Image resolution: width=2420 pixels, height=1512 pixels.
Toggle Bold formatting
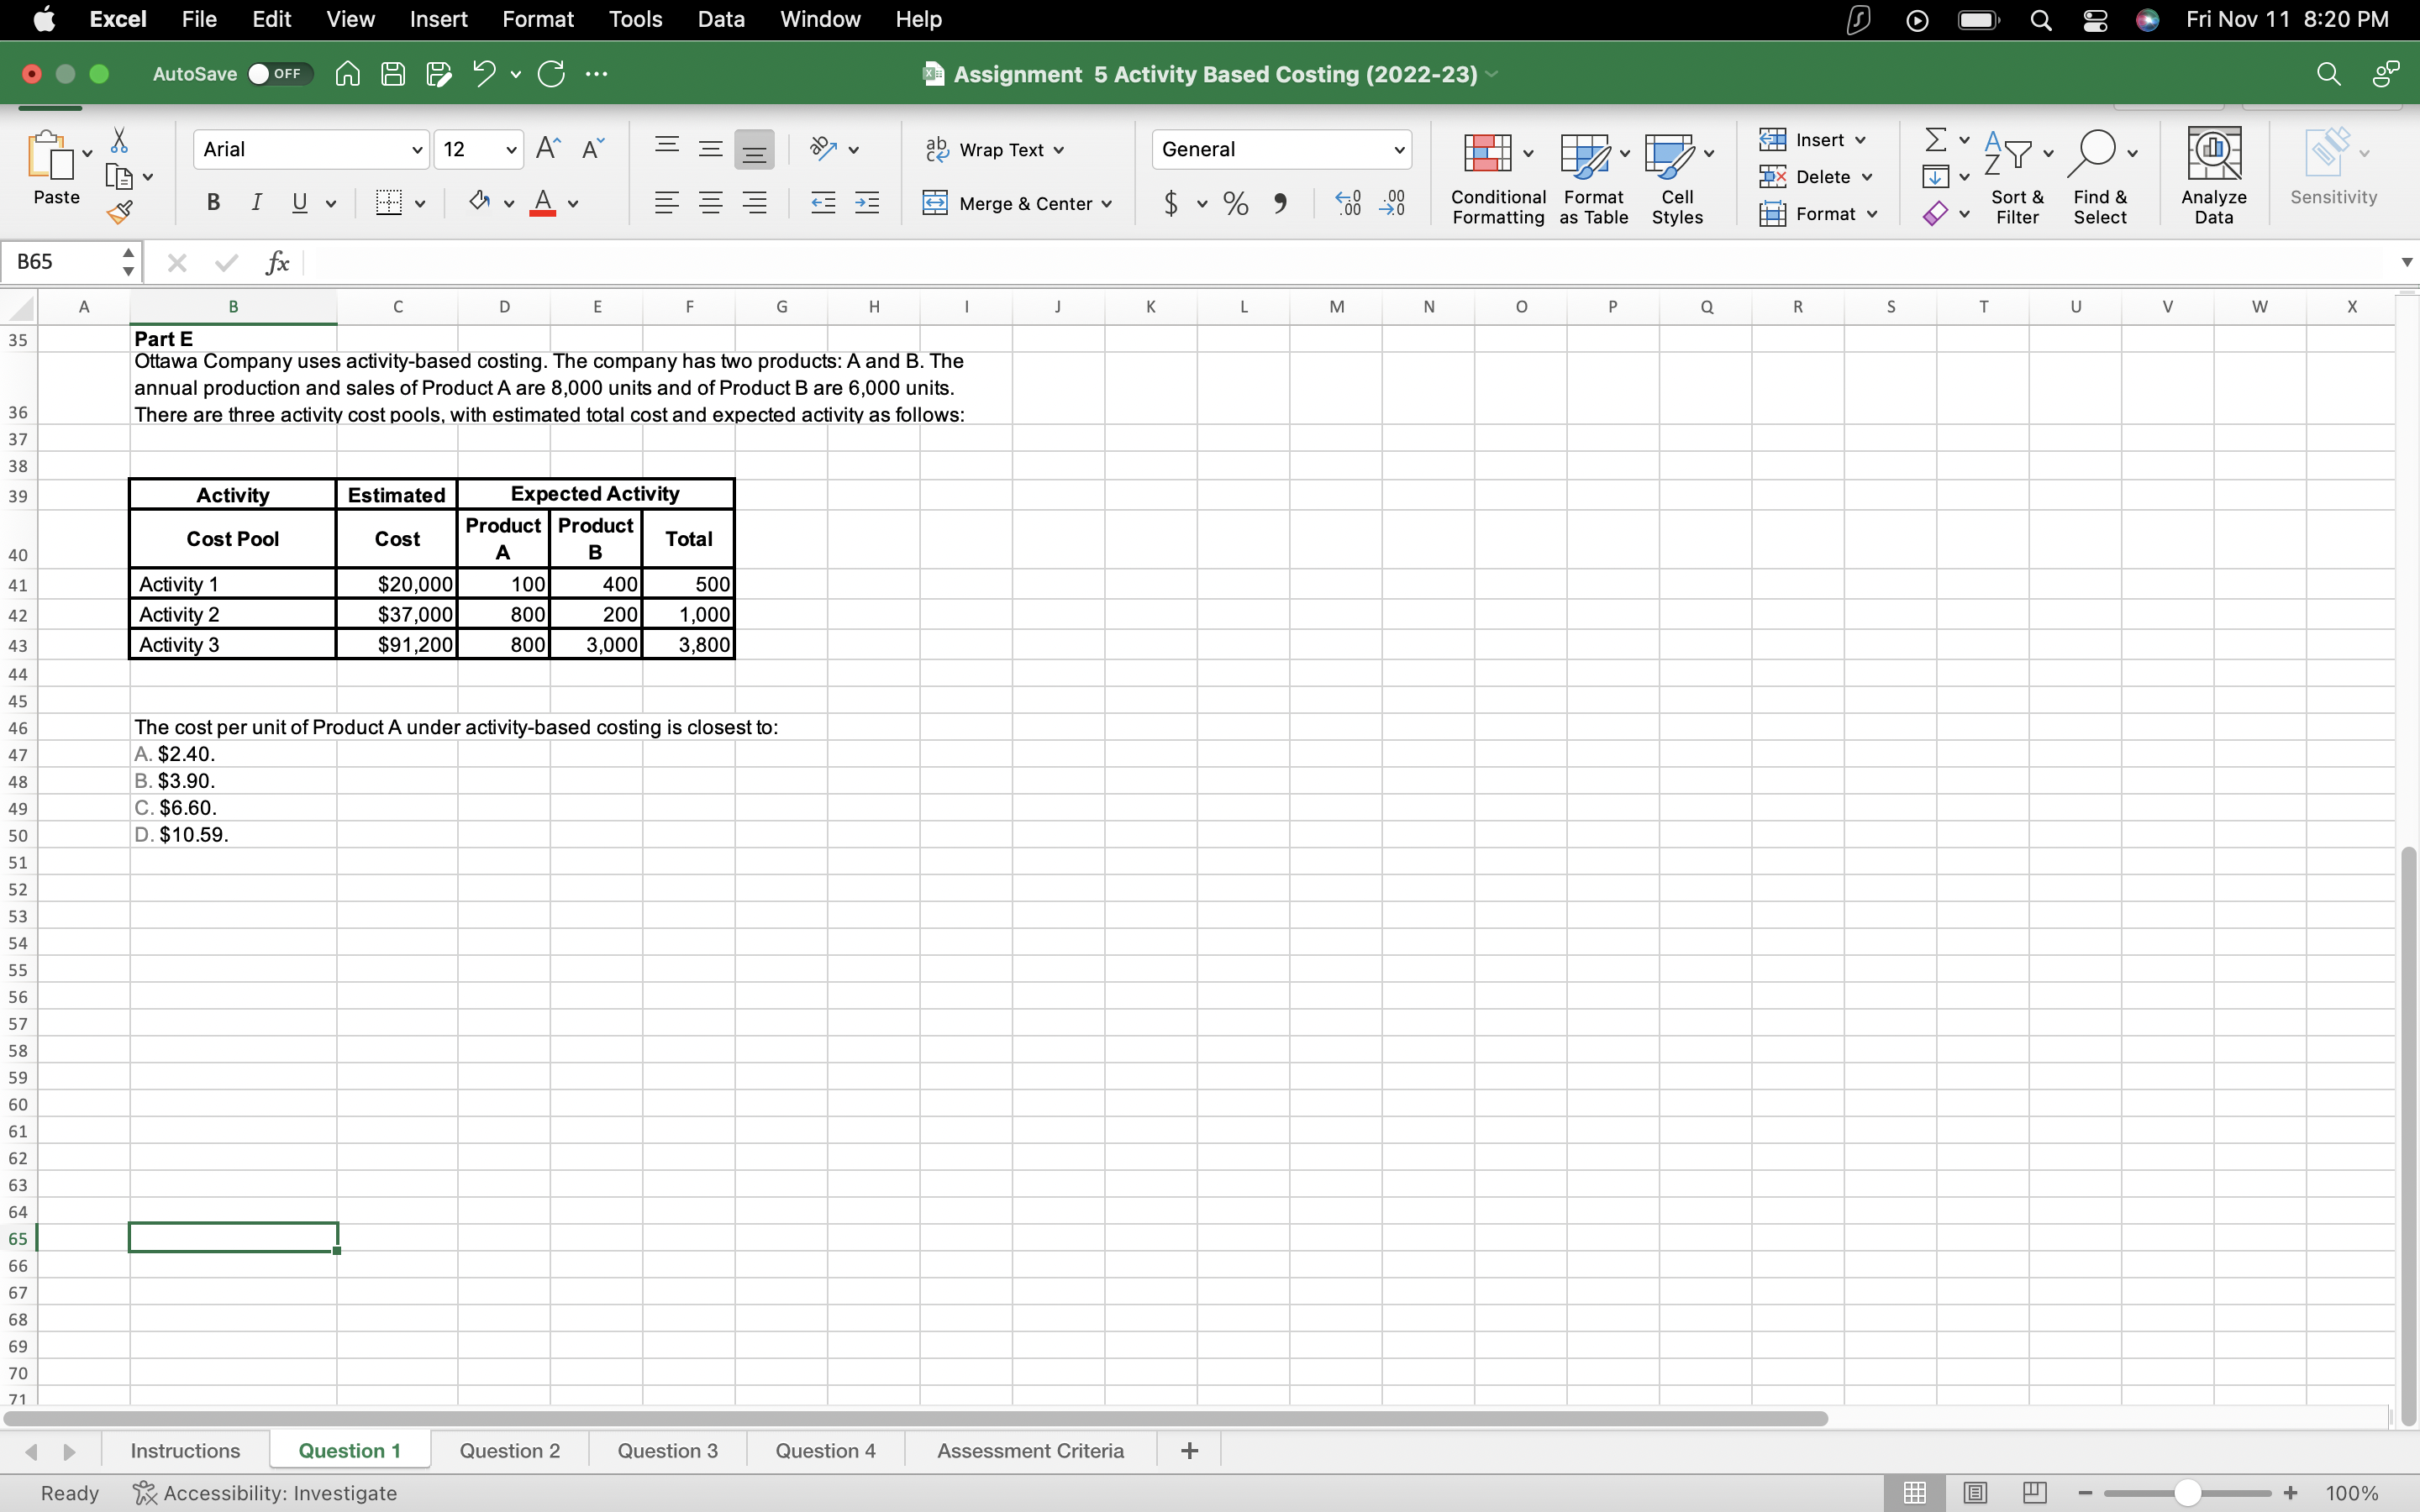click(213, 203)
